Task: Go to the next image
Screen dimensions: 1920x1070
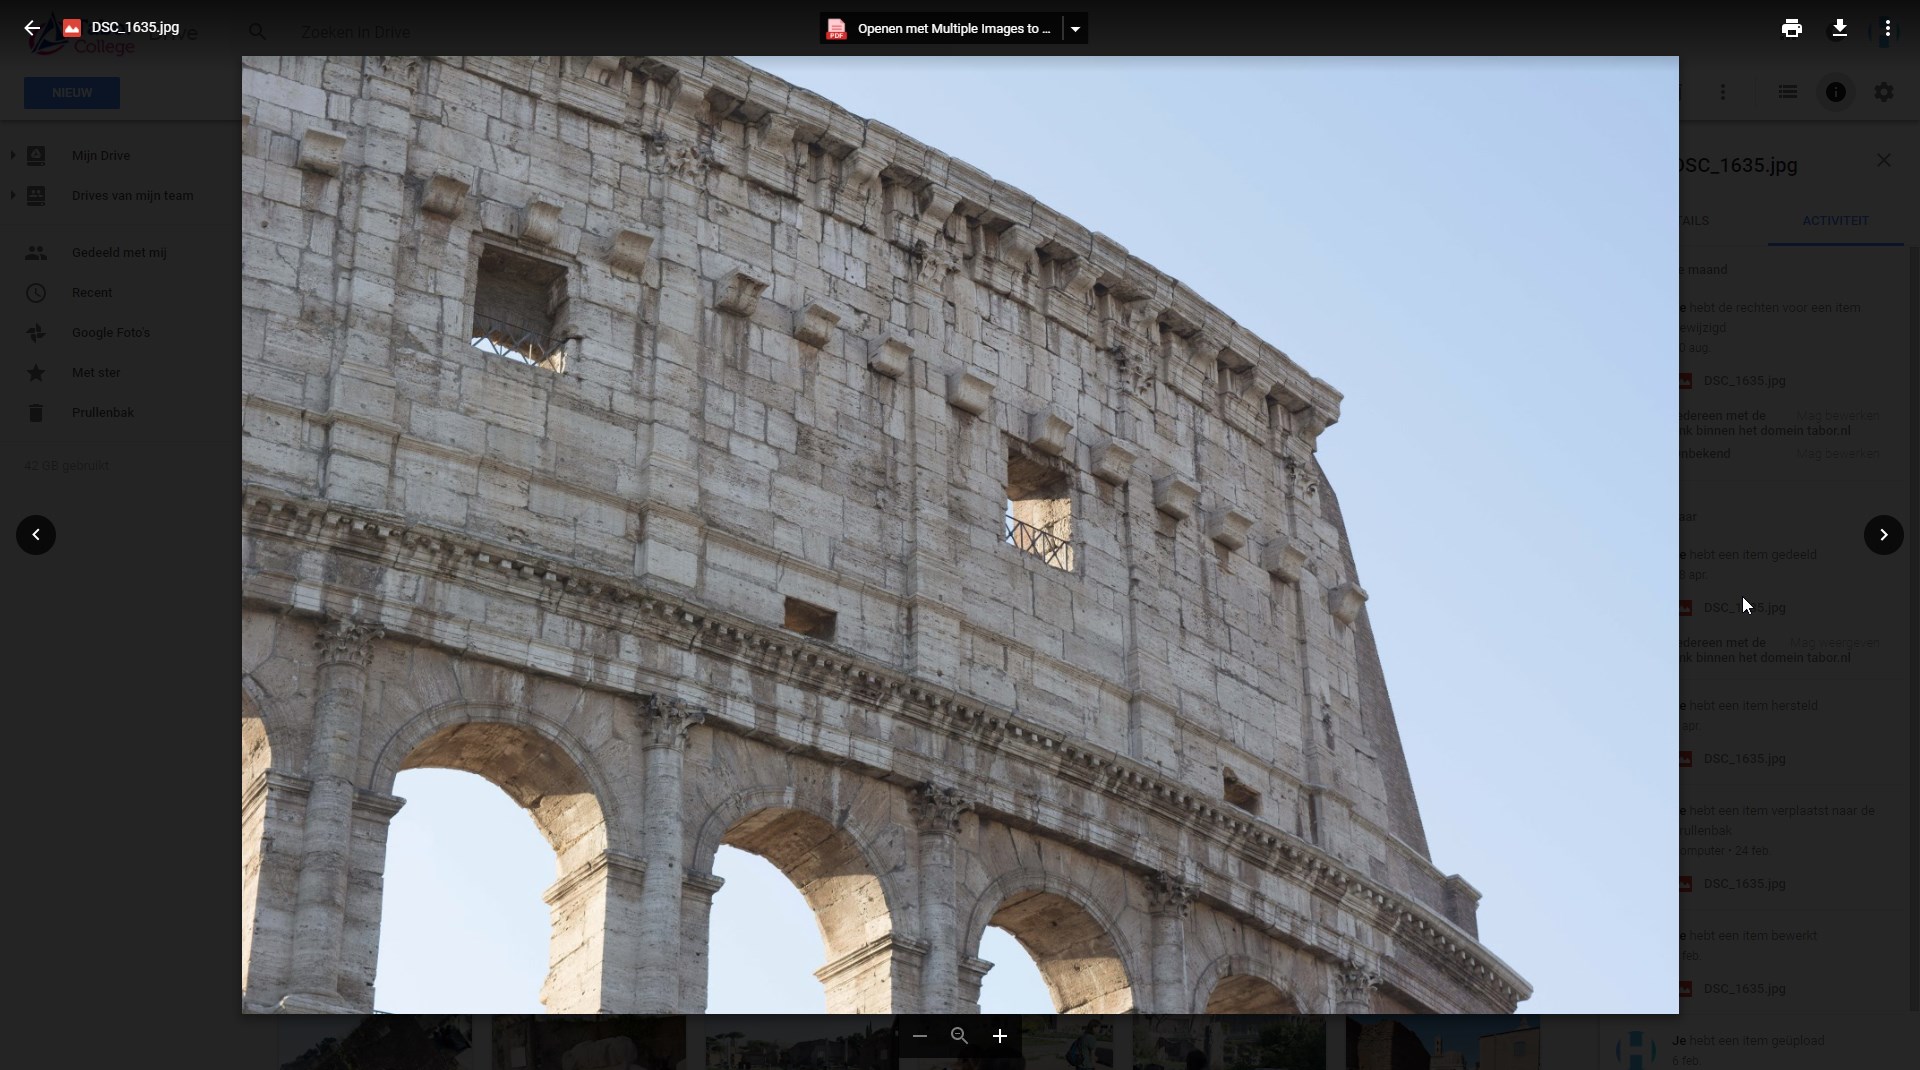Action: coord(1883,535)
